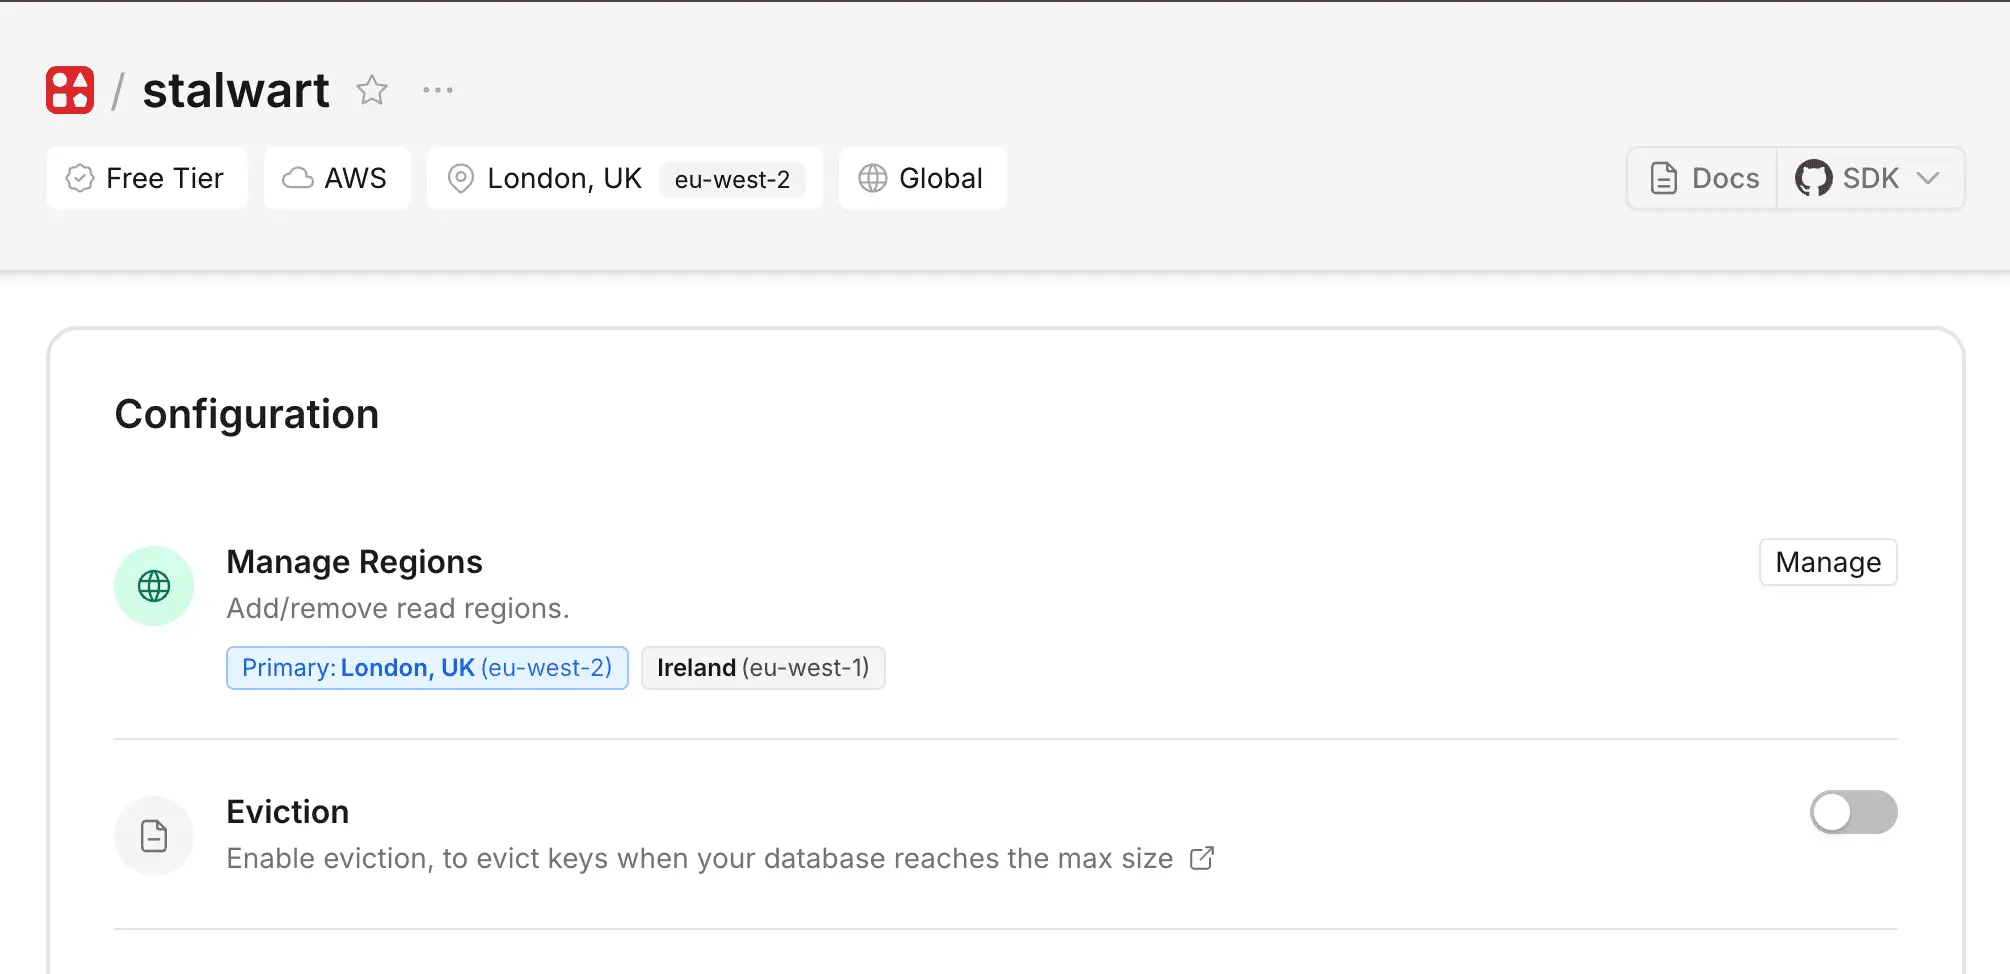Click the eu-west-2 region tag
This screenshot has height=974, width=2010.
(x=733, y=180)
